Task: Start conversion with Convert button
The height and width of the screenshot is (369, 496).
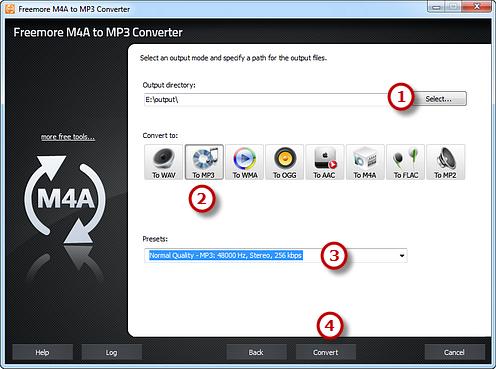Action: click(326, 352)
